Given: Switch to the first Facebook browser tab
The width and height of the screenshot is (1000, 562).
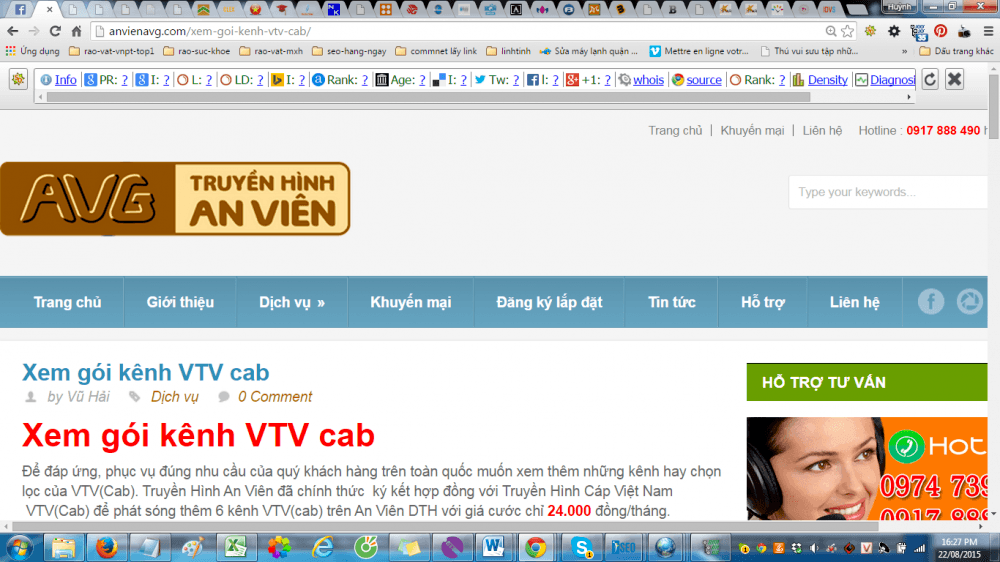Looking at the screenshot, I should coord(20,9).
